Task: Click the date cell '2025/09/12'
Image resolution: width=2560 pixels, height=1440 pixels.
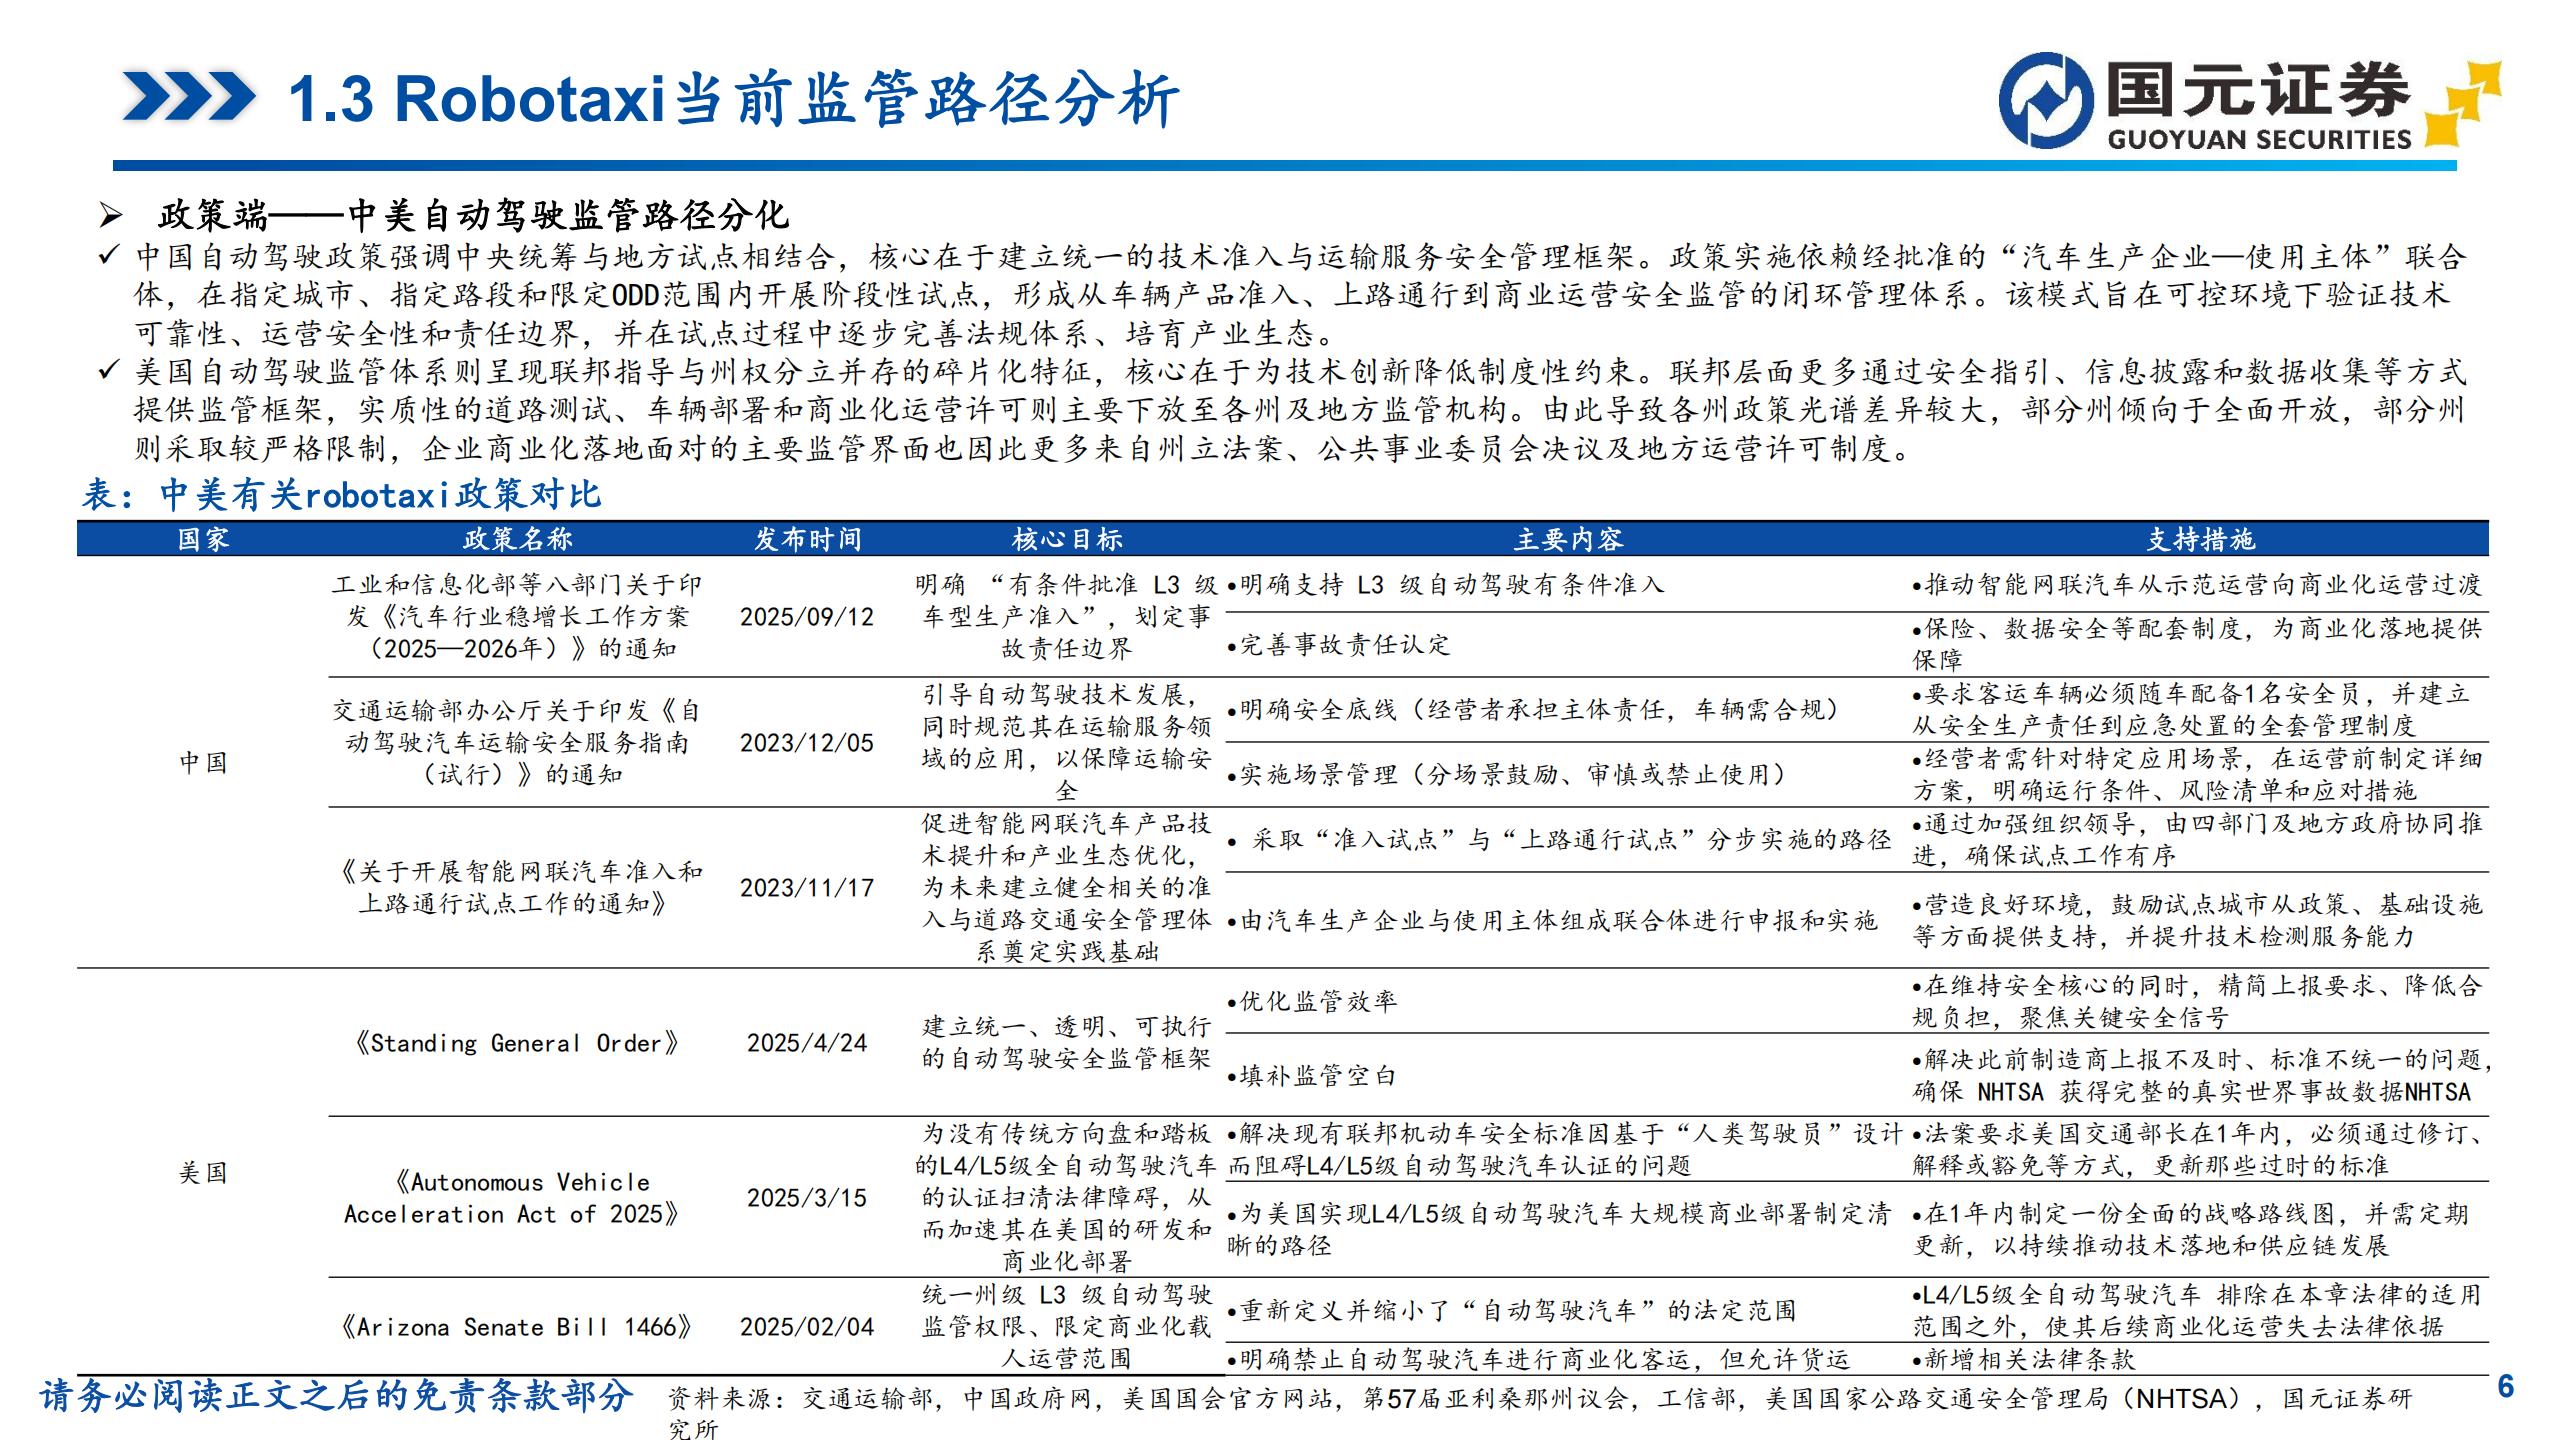Action: point(807,617)
